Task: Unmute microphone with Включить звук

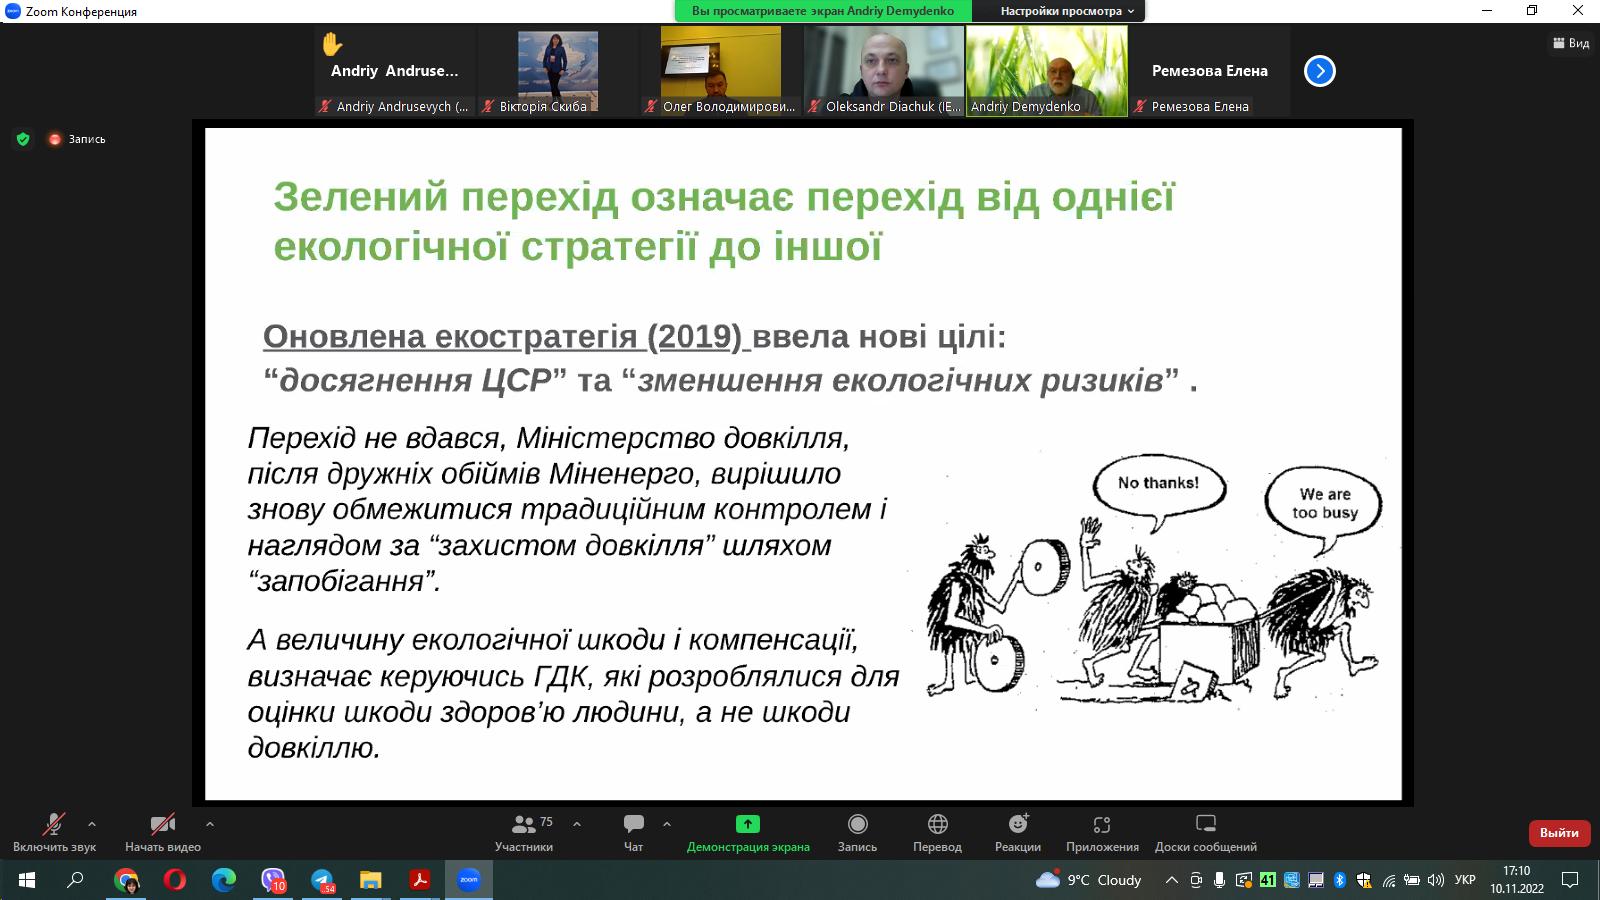Action: 52,832
